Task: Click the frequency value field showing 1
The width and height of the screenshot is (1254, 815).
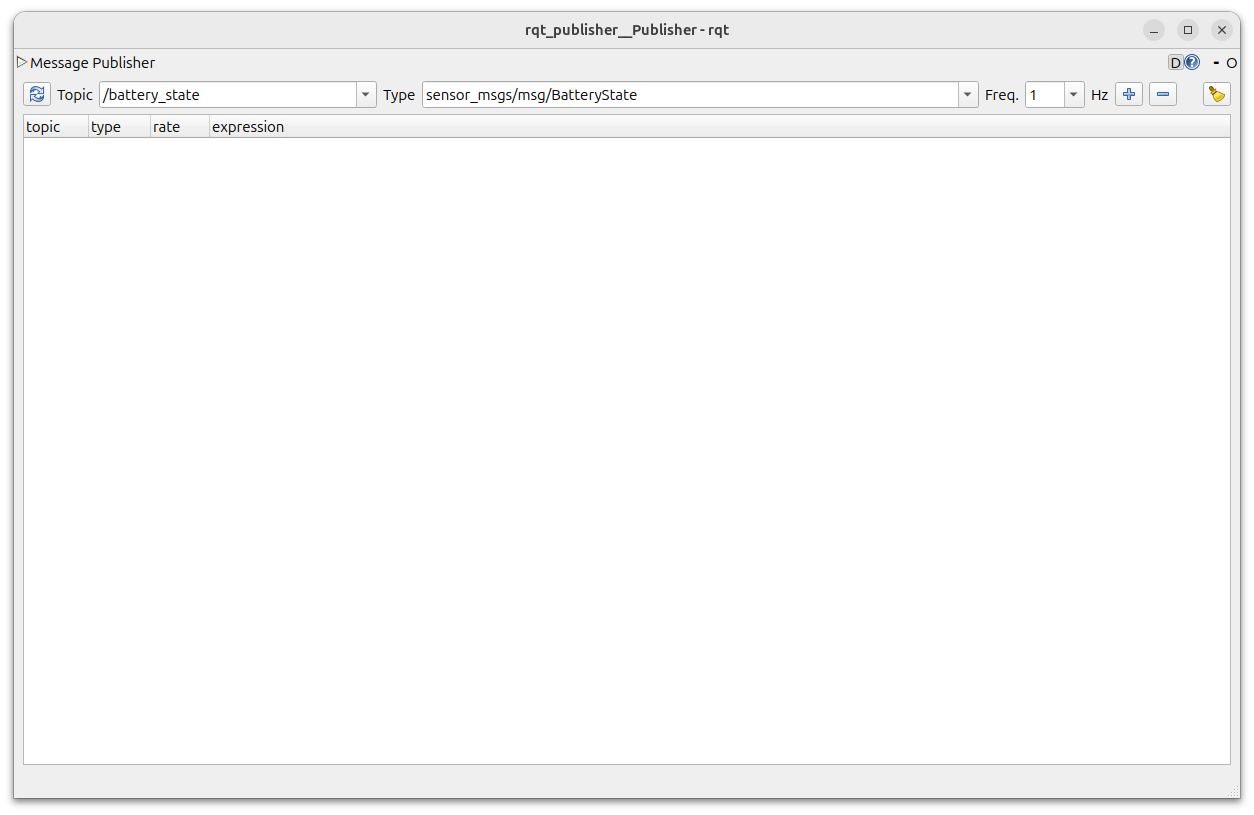Action: pos(1044,95)
